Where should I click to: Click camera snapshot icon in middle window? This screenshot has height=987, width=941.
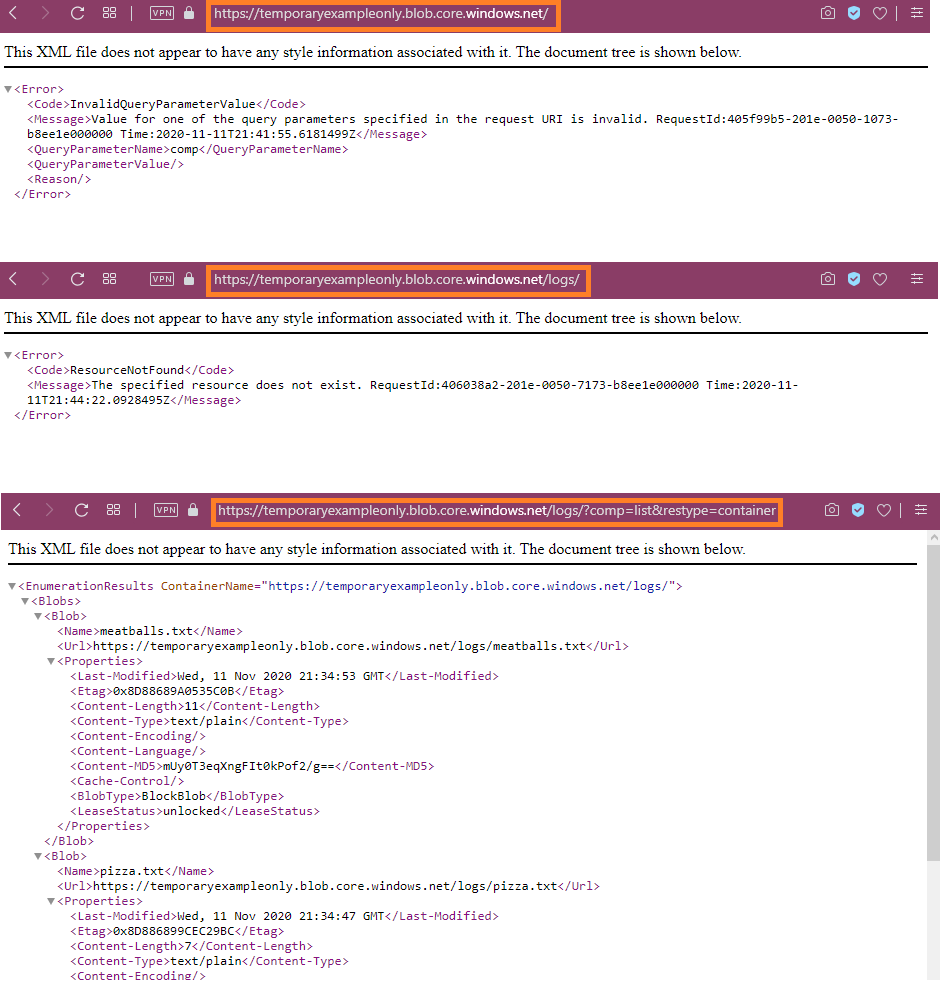pyautogui.click(x=828, y=278)
